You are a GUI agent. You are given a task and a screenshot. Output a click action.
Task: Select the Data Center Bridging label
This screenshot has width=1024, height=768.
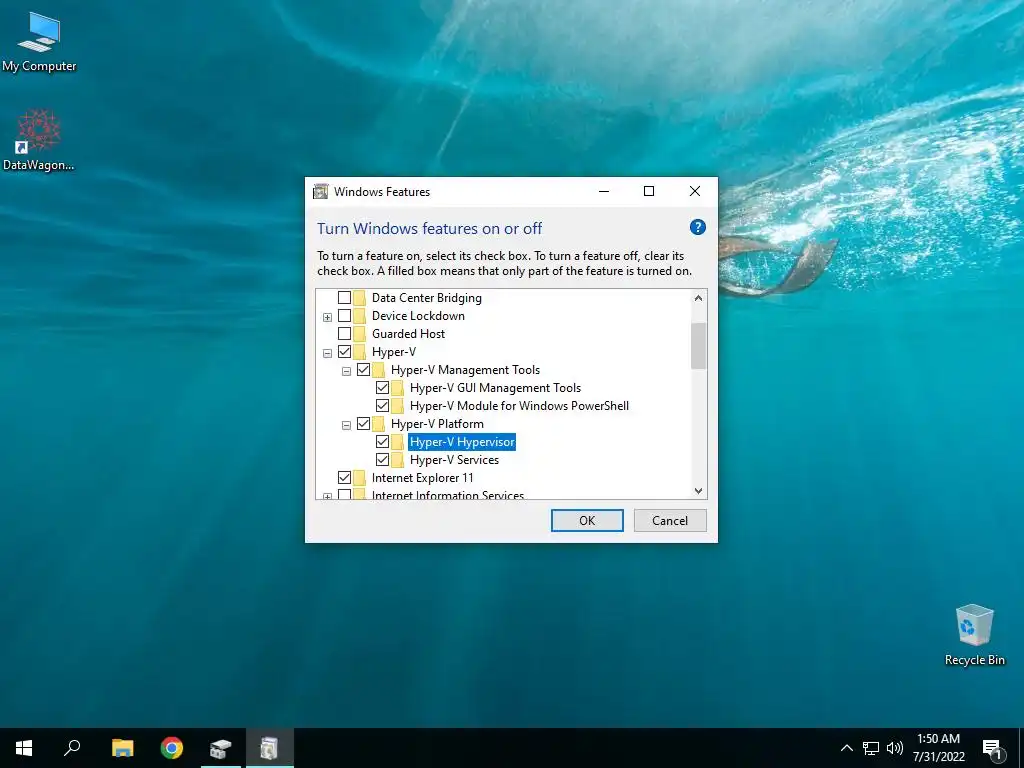click(x=426, y=298)
